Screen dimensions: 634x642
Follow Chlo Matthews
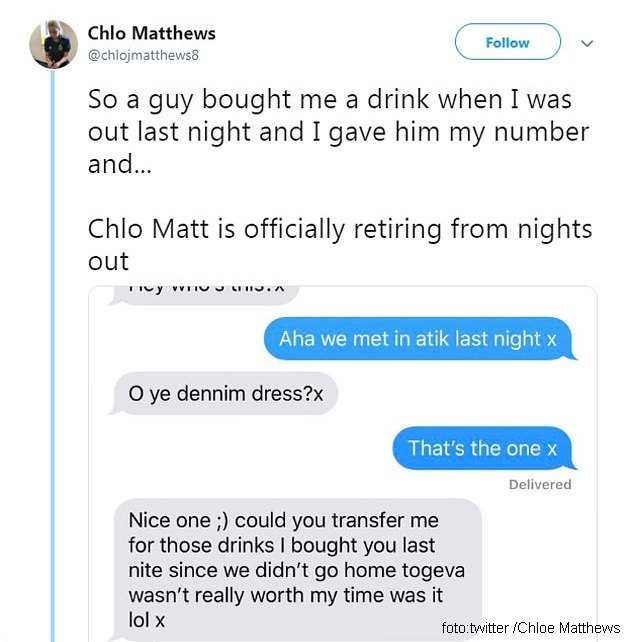click(x=507, y=42)
